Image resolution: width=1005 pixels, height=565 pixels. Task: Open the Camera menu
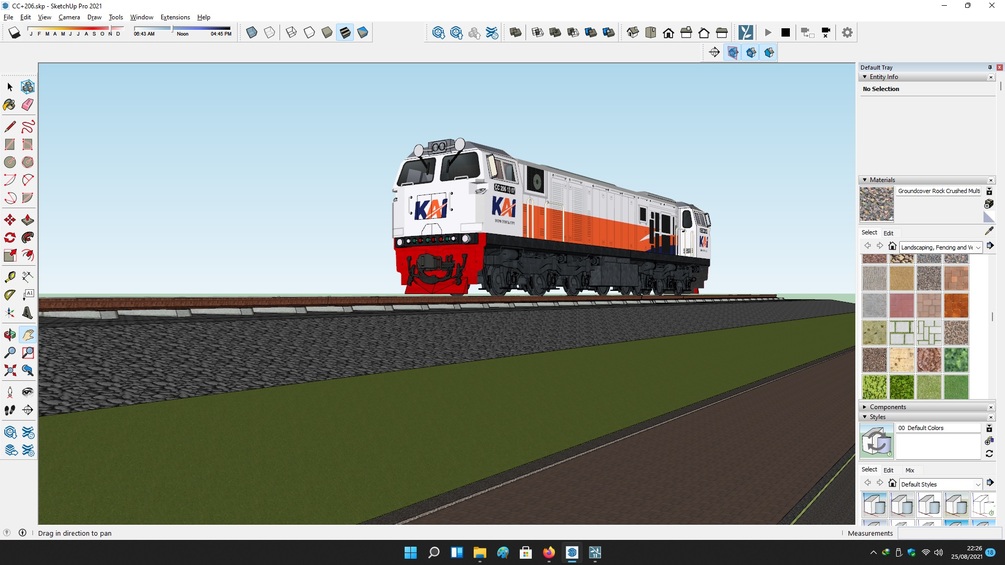pyautogui.click(x=69, y=17)
